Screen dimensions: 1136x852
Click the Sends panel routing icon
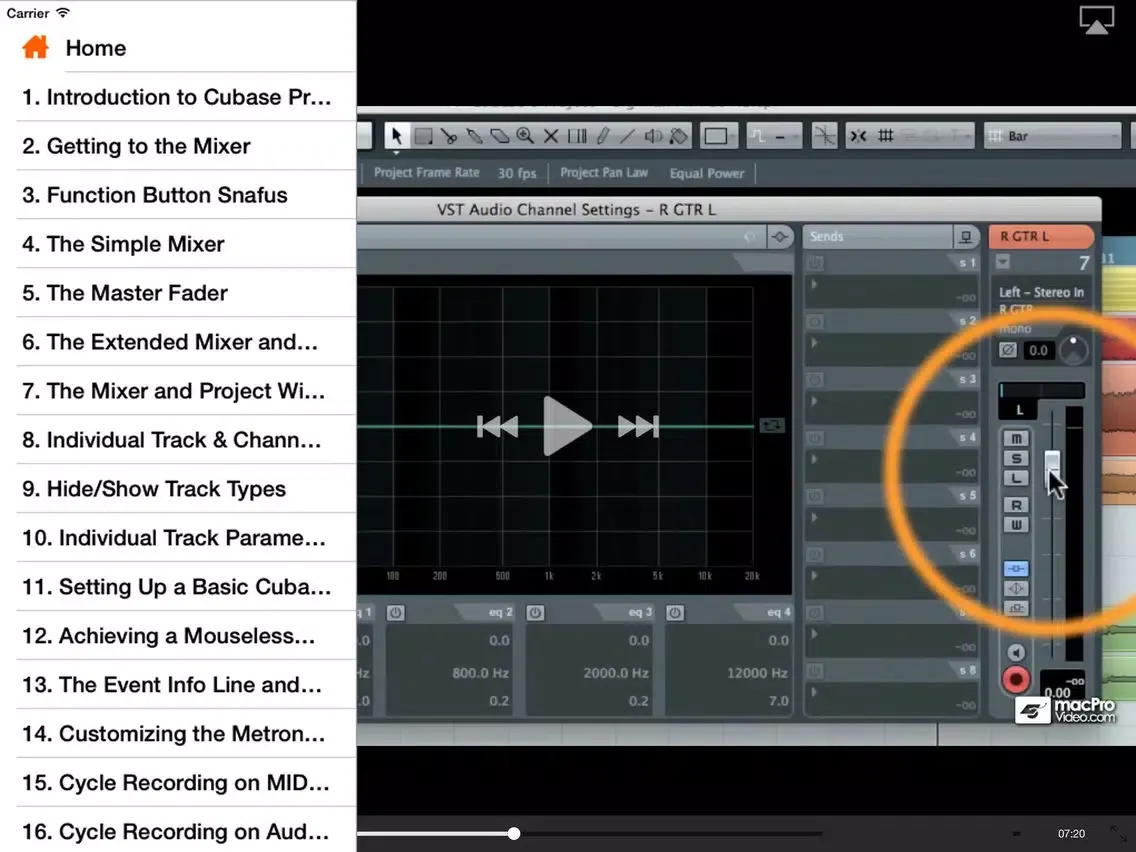[x=965, y=237]
